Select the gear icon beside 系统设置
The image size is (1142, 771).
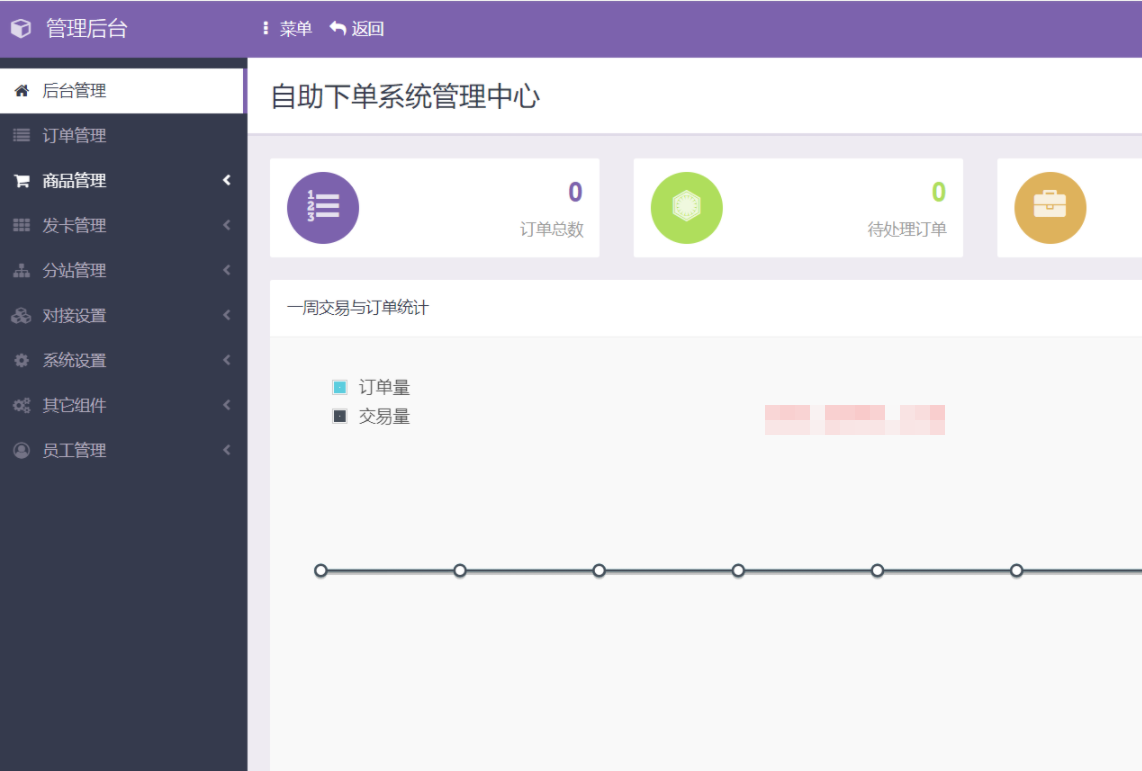(20, 360)
